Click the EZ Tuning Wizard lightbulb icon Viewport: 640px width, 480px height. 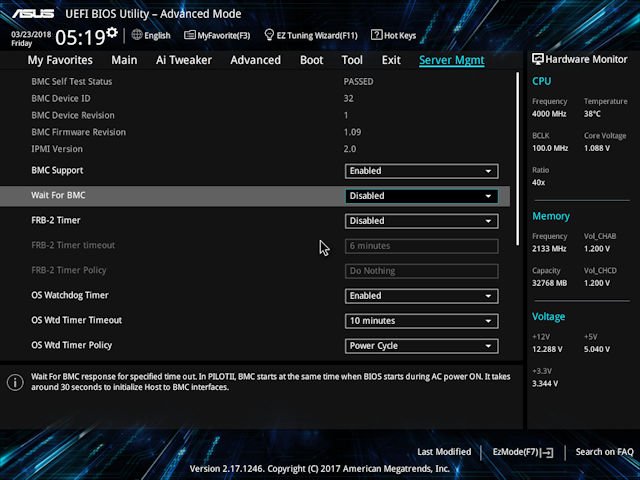269,35
